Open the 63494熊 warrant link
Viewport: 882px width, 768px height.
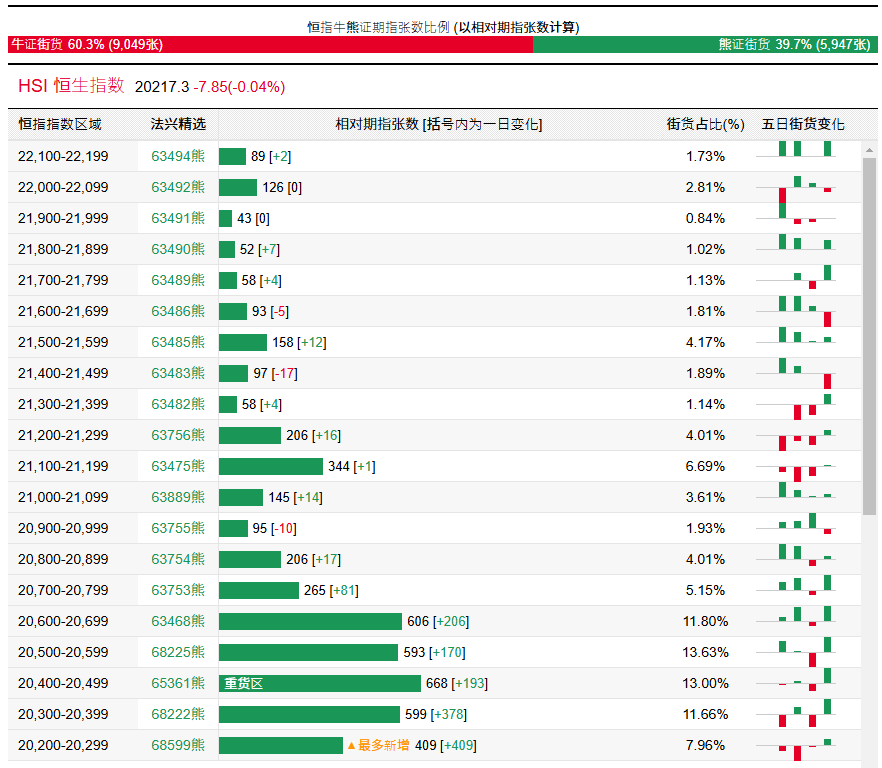tap(178, 156)
